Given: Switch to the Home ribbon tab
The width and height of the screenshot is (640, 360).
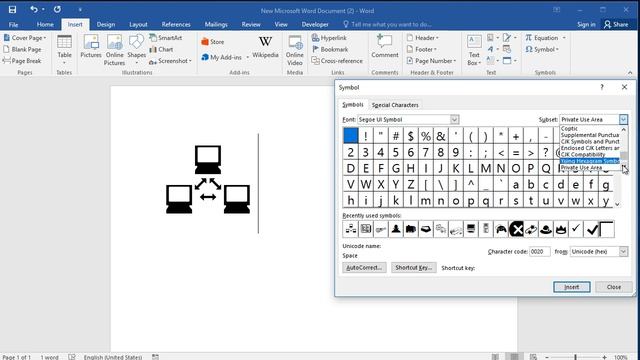Looking at the screenshot, I should click(x=45, y=24).
